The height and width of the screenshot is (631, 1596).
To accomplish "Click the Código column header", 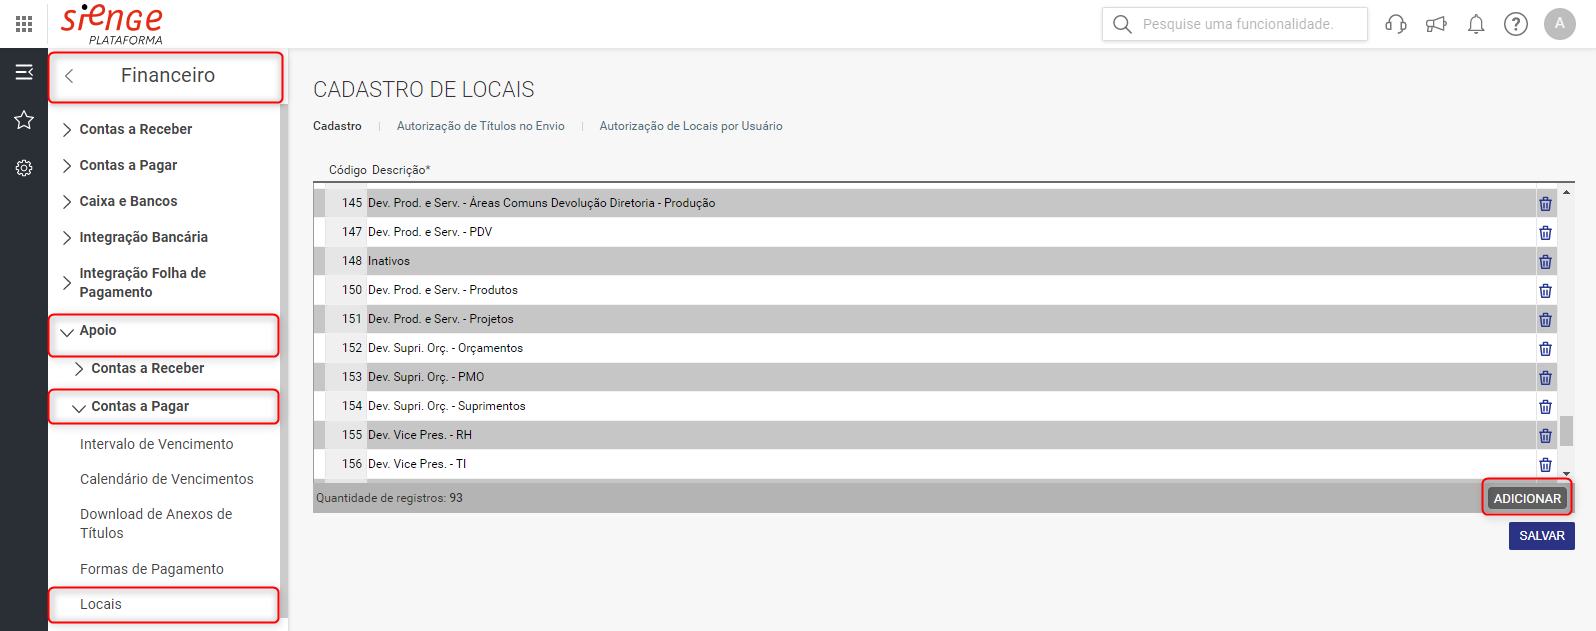I will pos(348,170).
